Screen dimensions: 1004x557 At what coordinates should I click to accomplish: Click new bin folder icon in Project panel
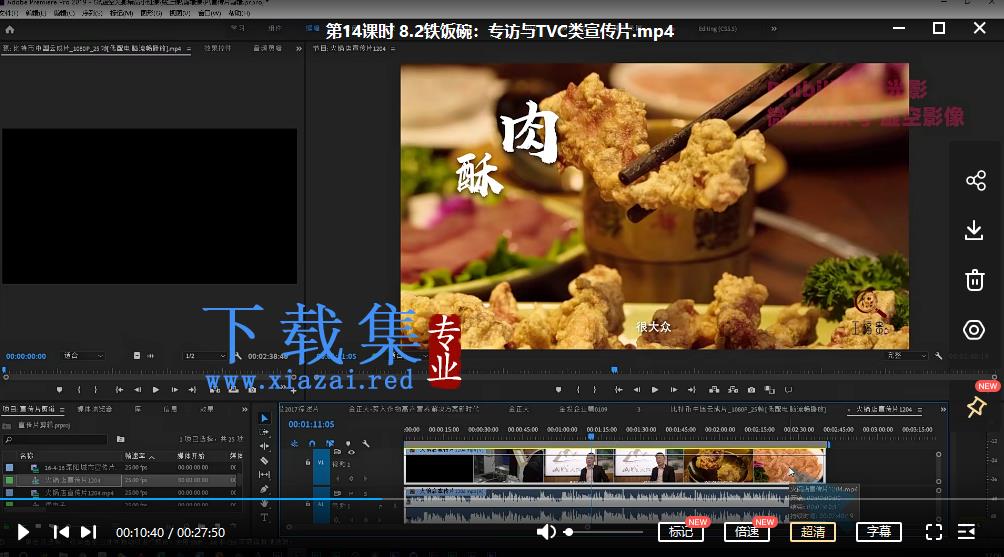[x=120, y=439]
